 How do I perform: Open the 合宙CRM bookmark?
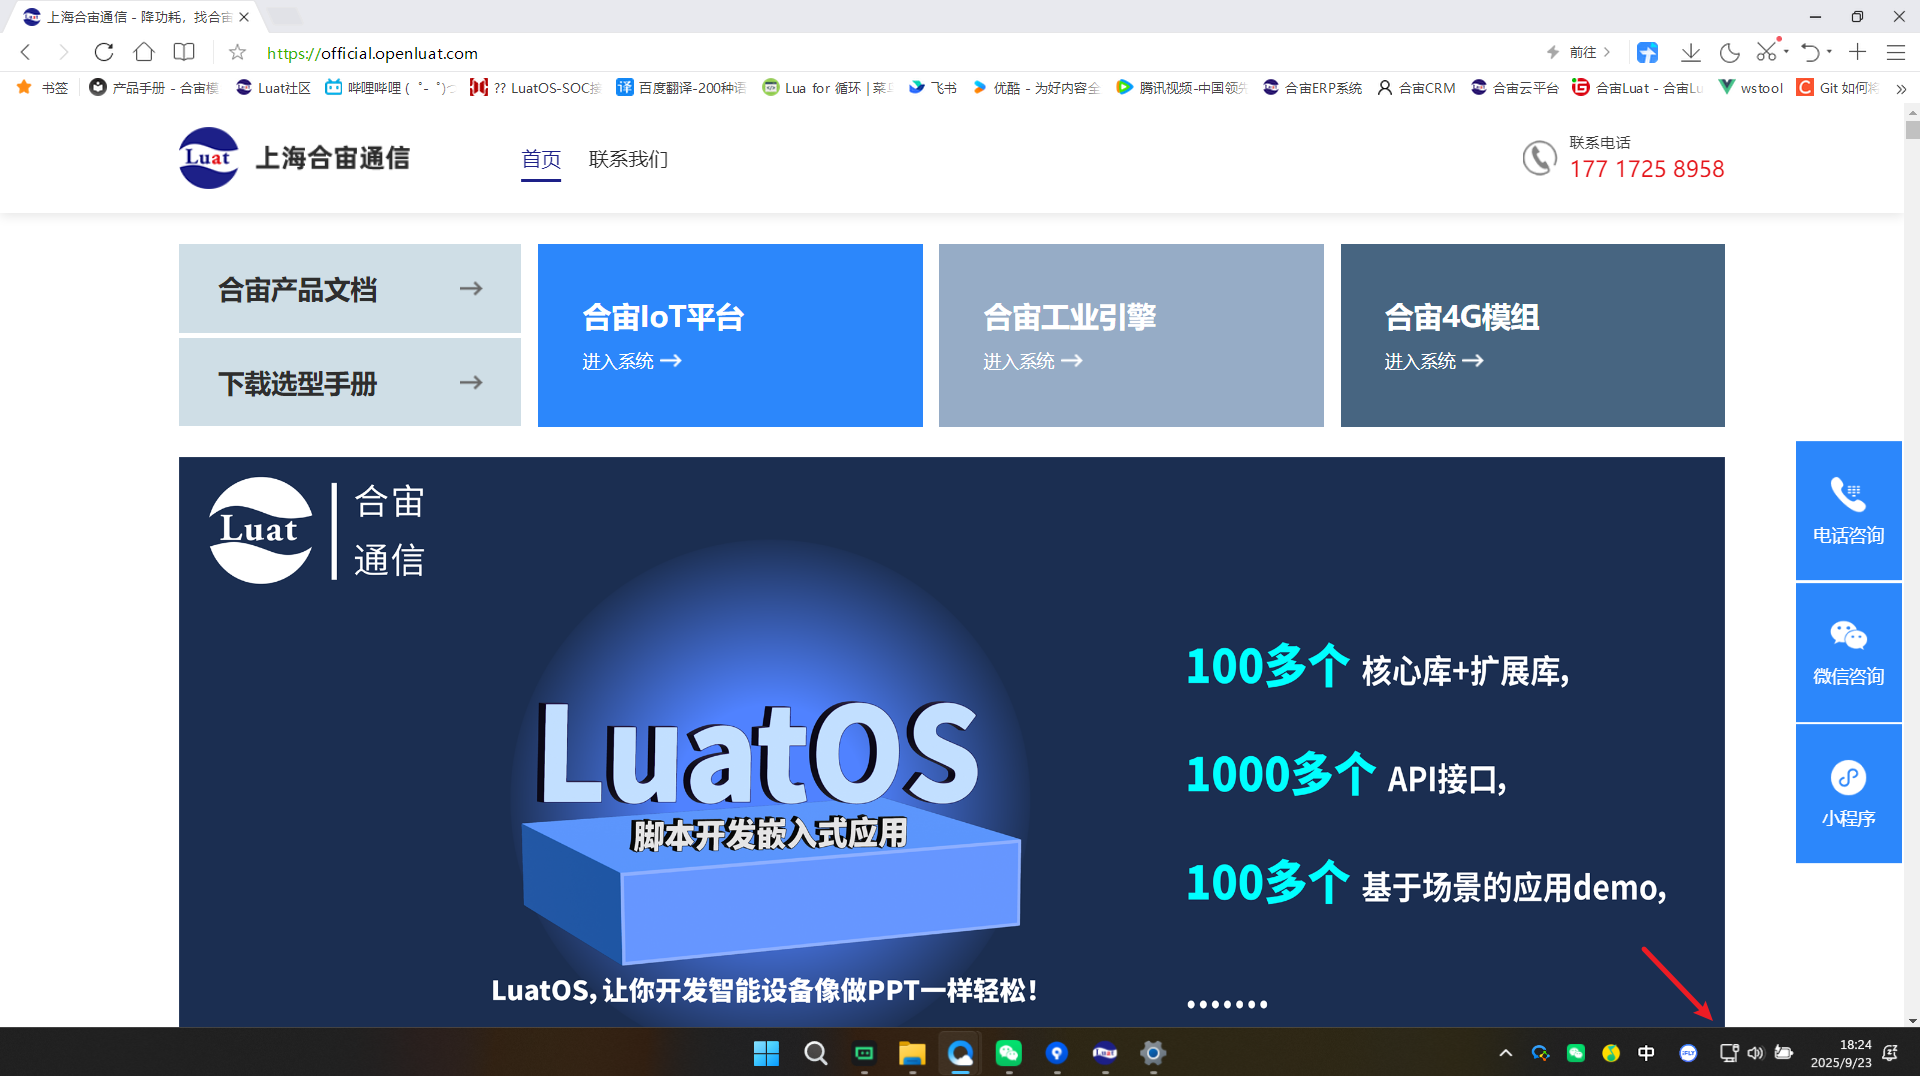[1416, 88]
